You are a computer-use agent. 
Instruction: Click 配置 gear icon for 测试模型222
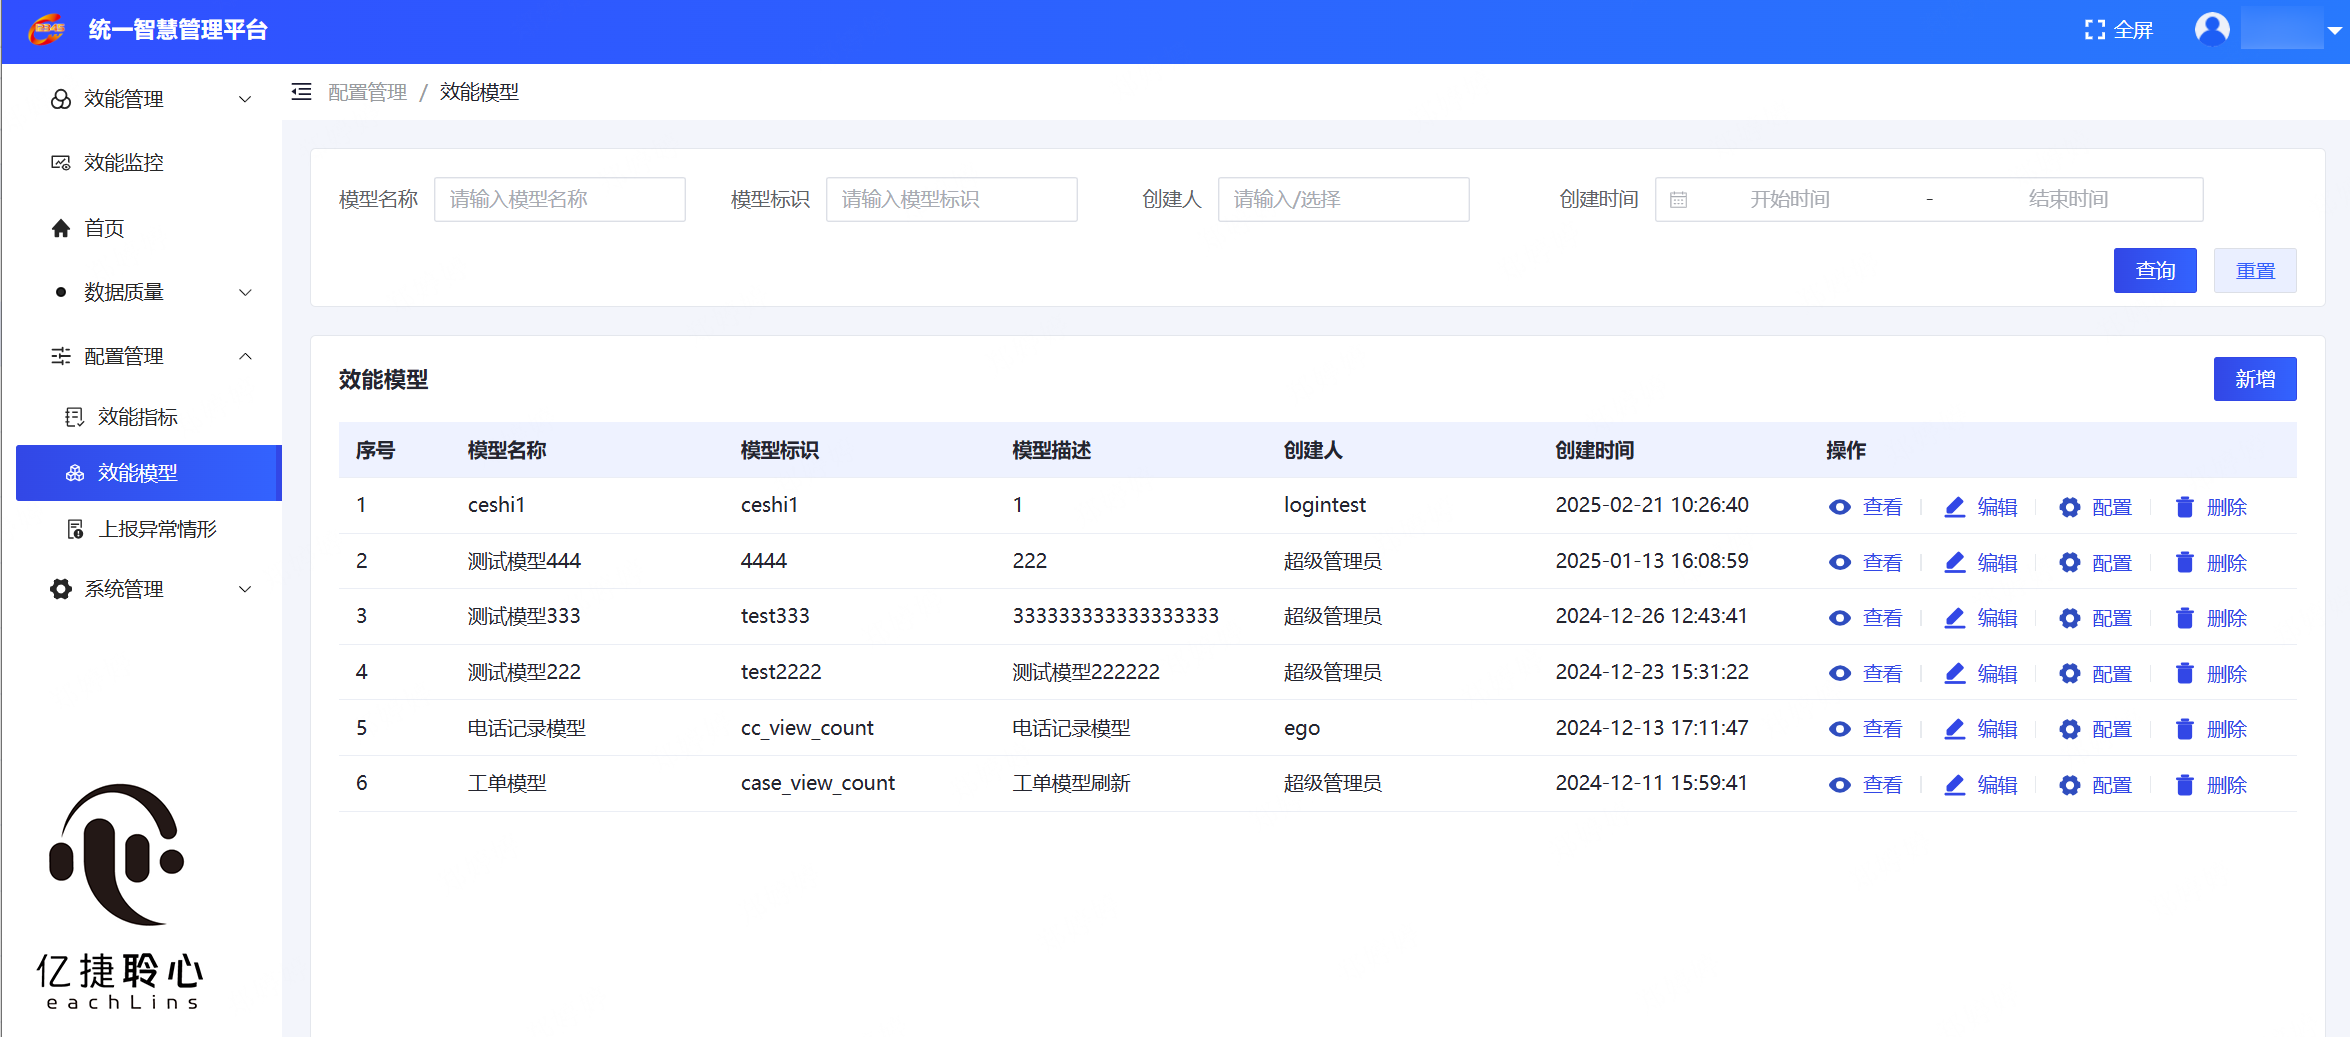(x=2070, y=673)
